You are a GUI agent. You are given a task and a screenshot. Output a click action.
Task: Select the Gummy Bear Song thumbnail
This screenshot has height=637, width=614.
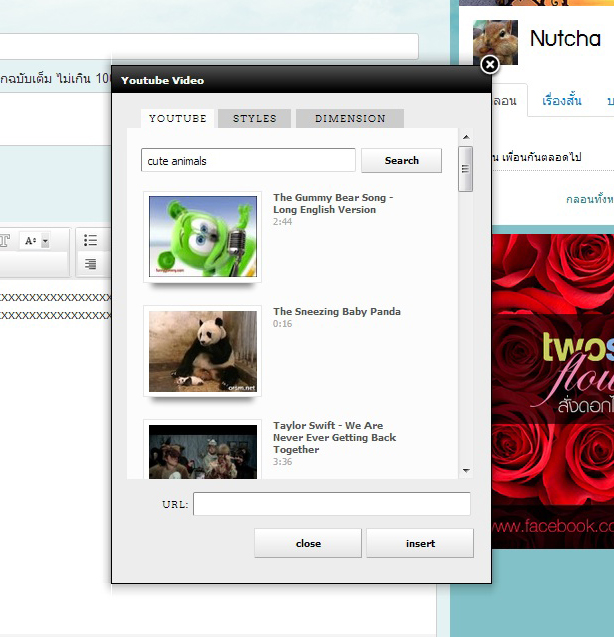(x=203, y=236)
